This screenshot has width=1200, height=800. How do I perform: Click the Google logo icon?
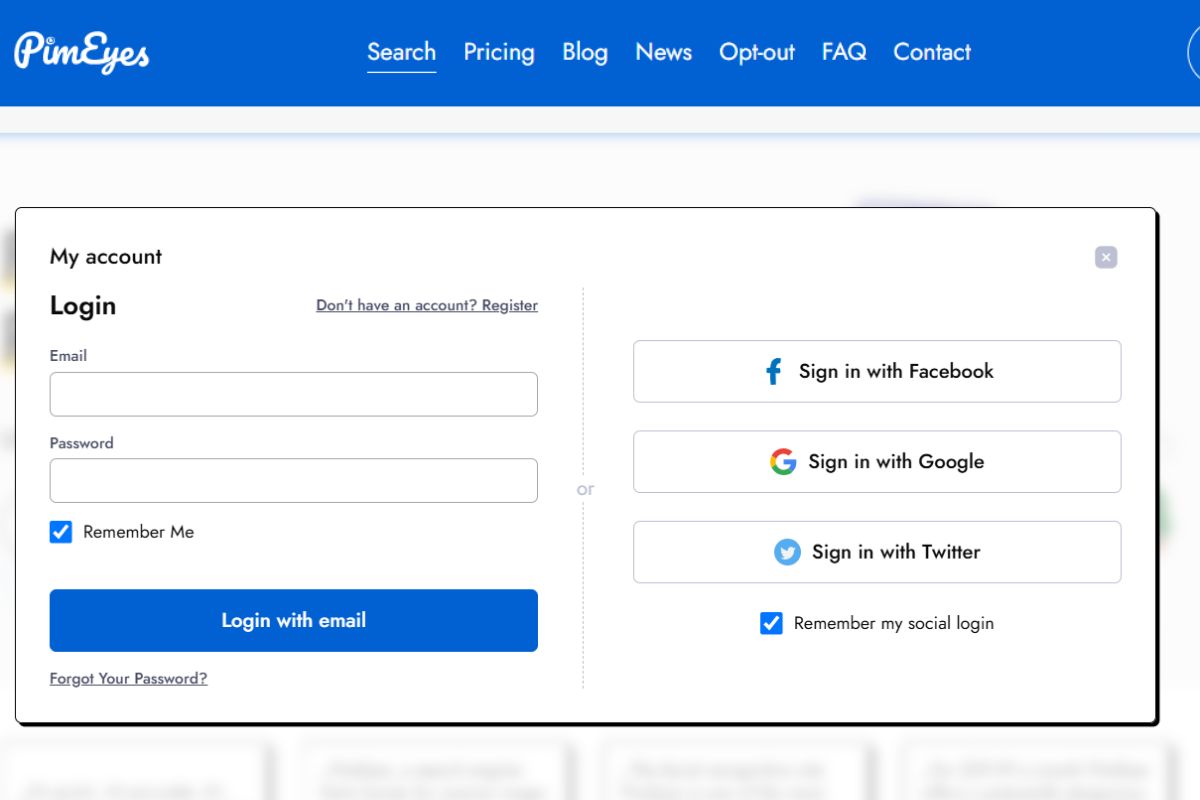[x=783, y=462]
